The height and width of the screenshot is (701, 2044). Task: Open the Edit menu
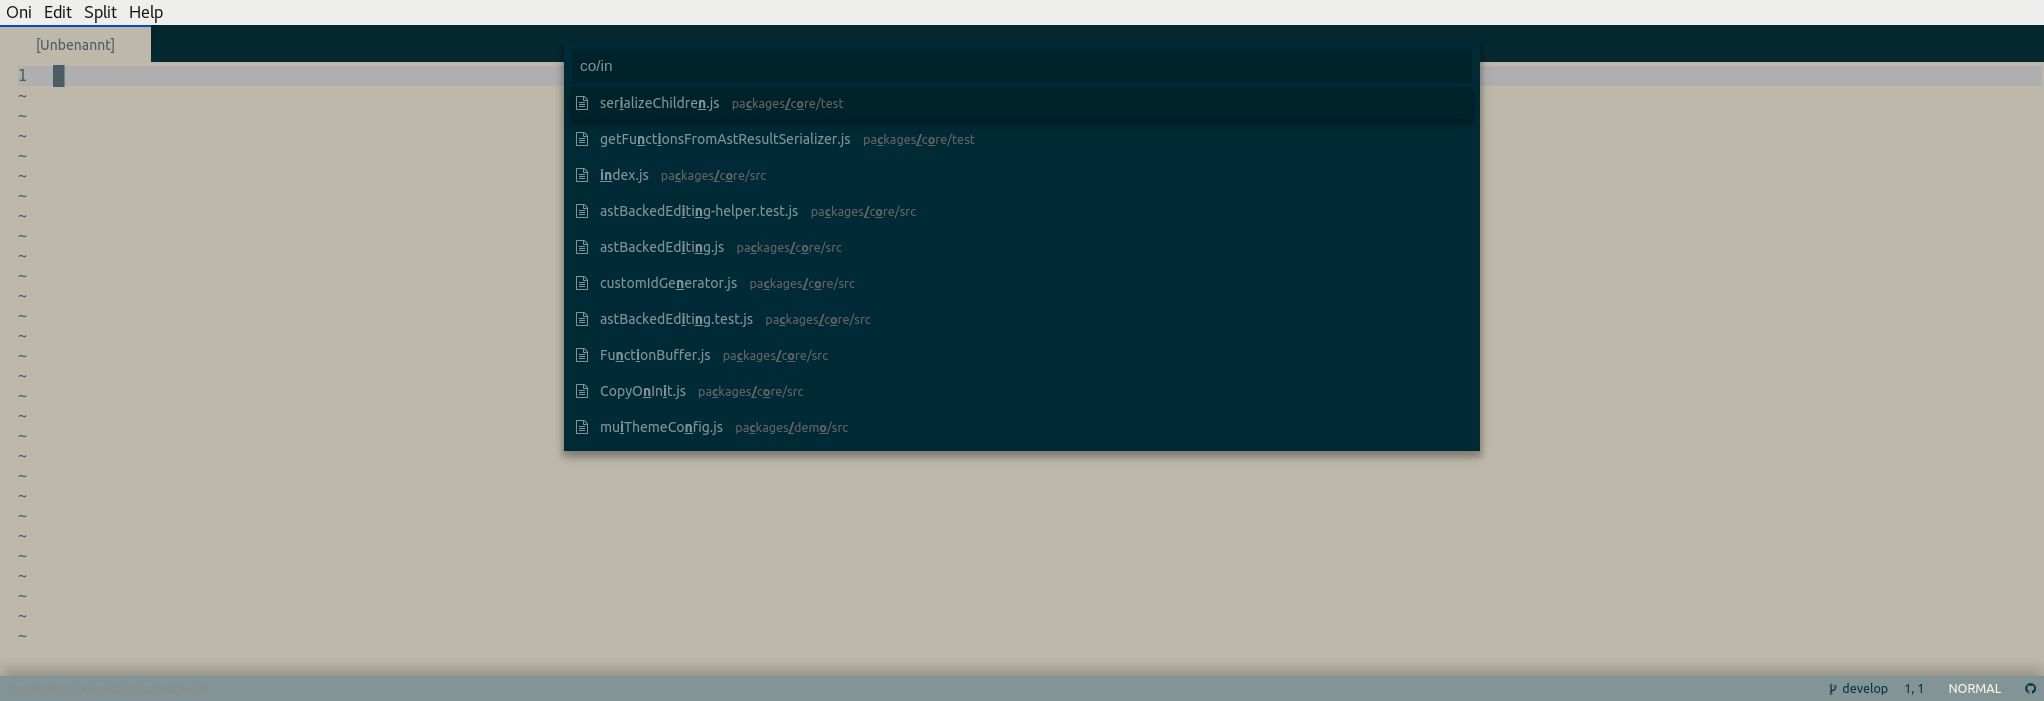[57, 12]
